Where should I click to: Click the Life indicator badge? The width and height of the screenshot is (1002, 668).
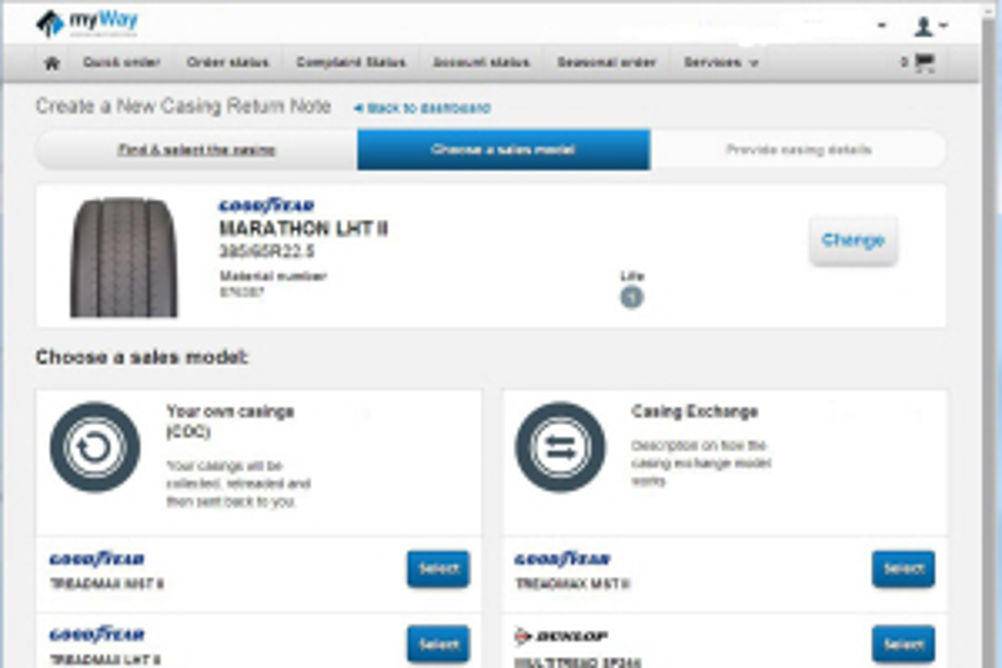point(631,297)
